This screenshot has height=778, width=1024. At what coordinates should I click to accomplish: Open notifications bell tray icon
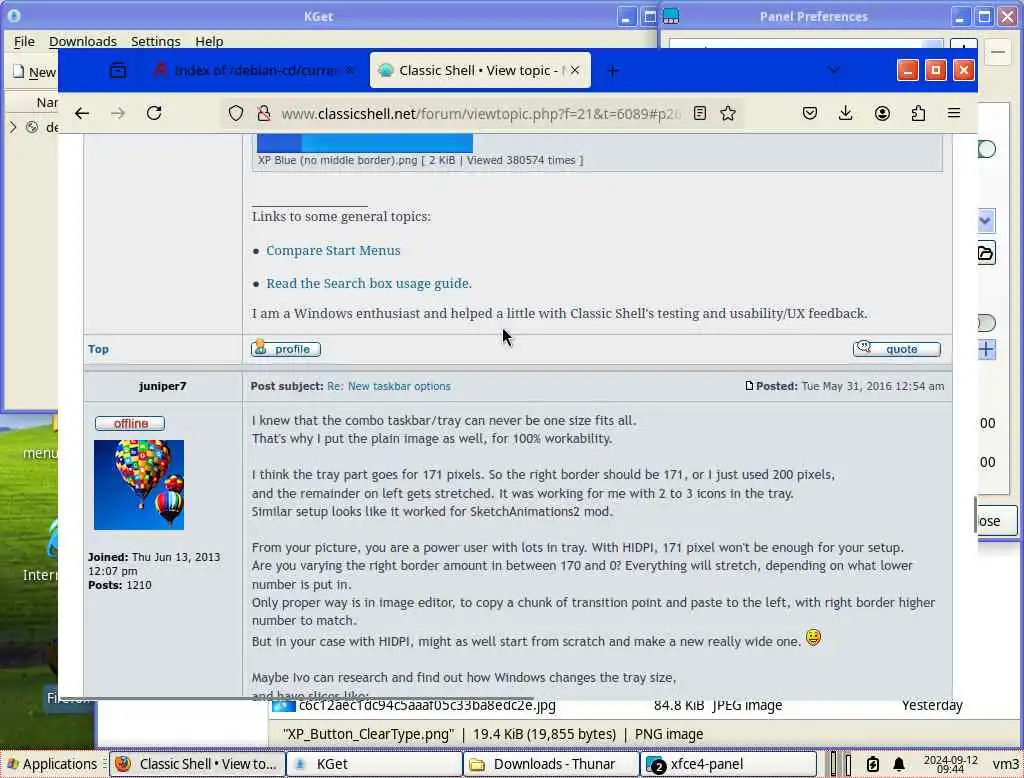(x=899, y=764)
